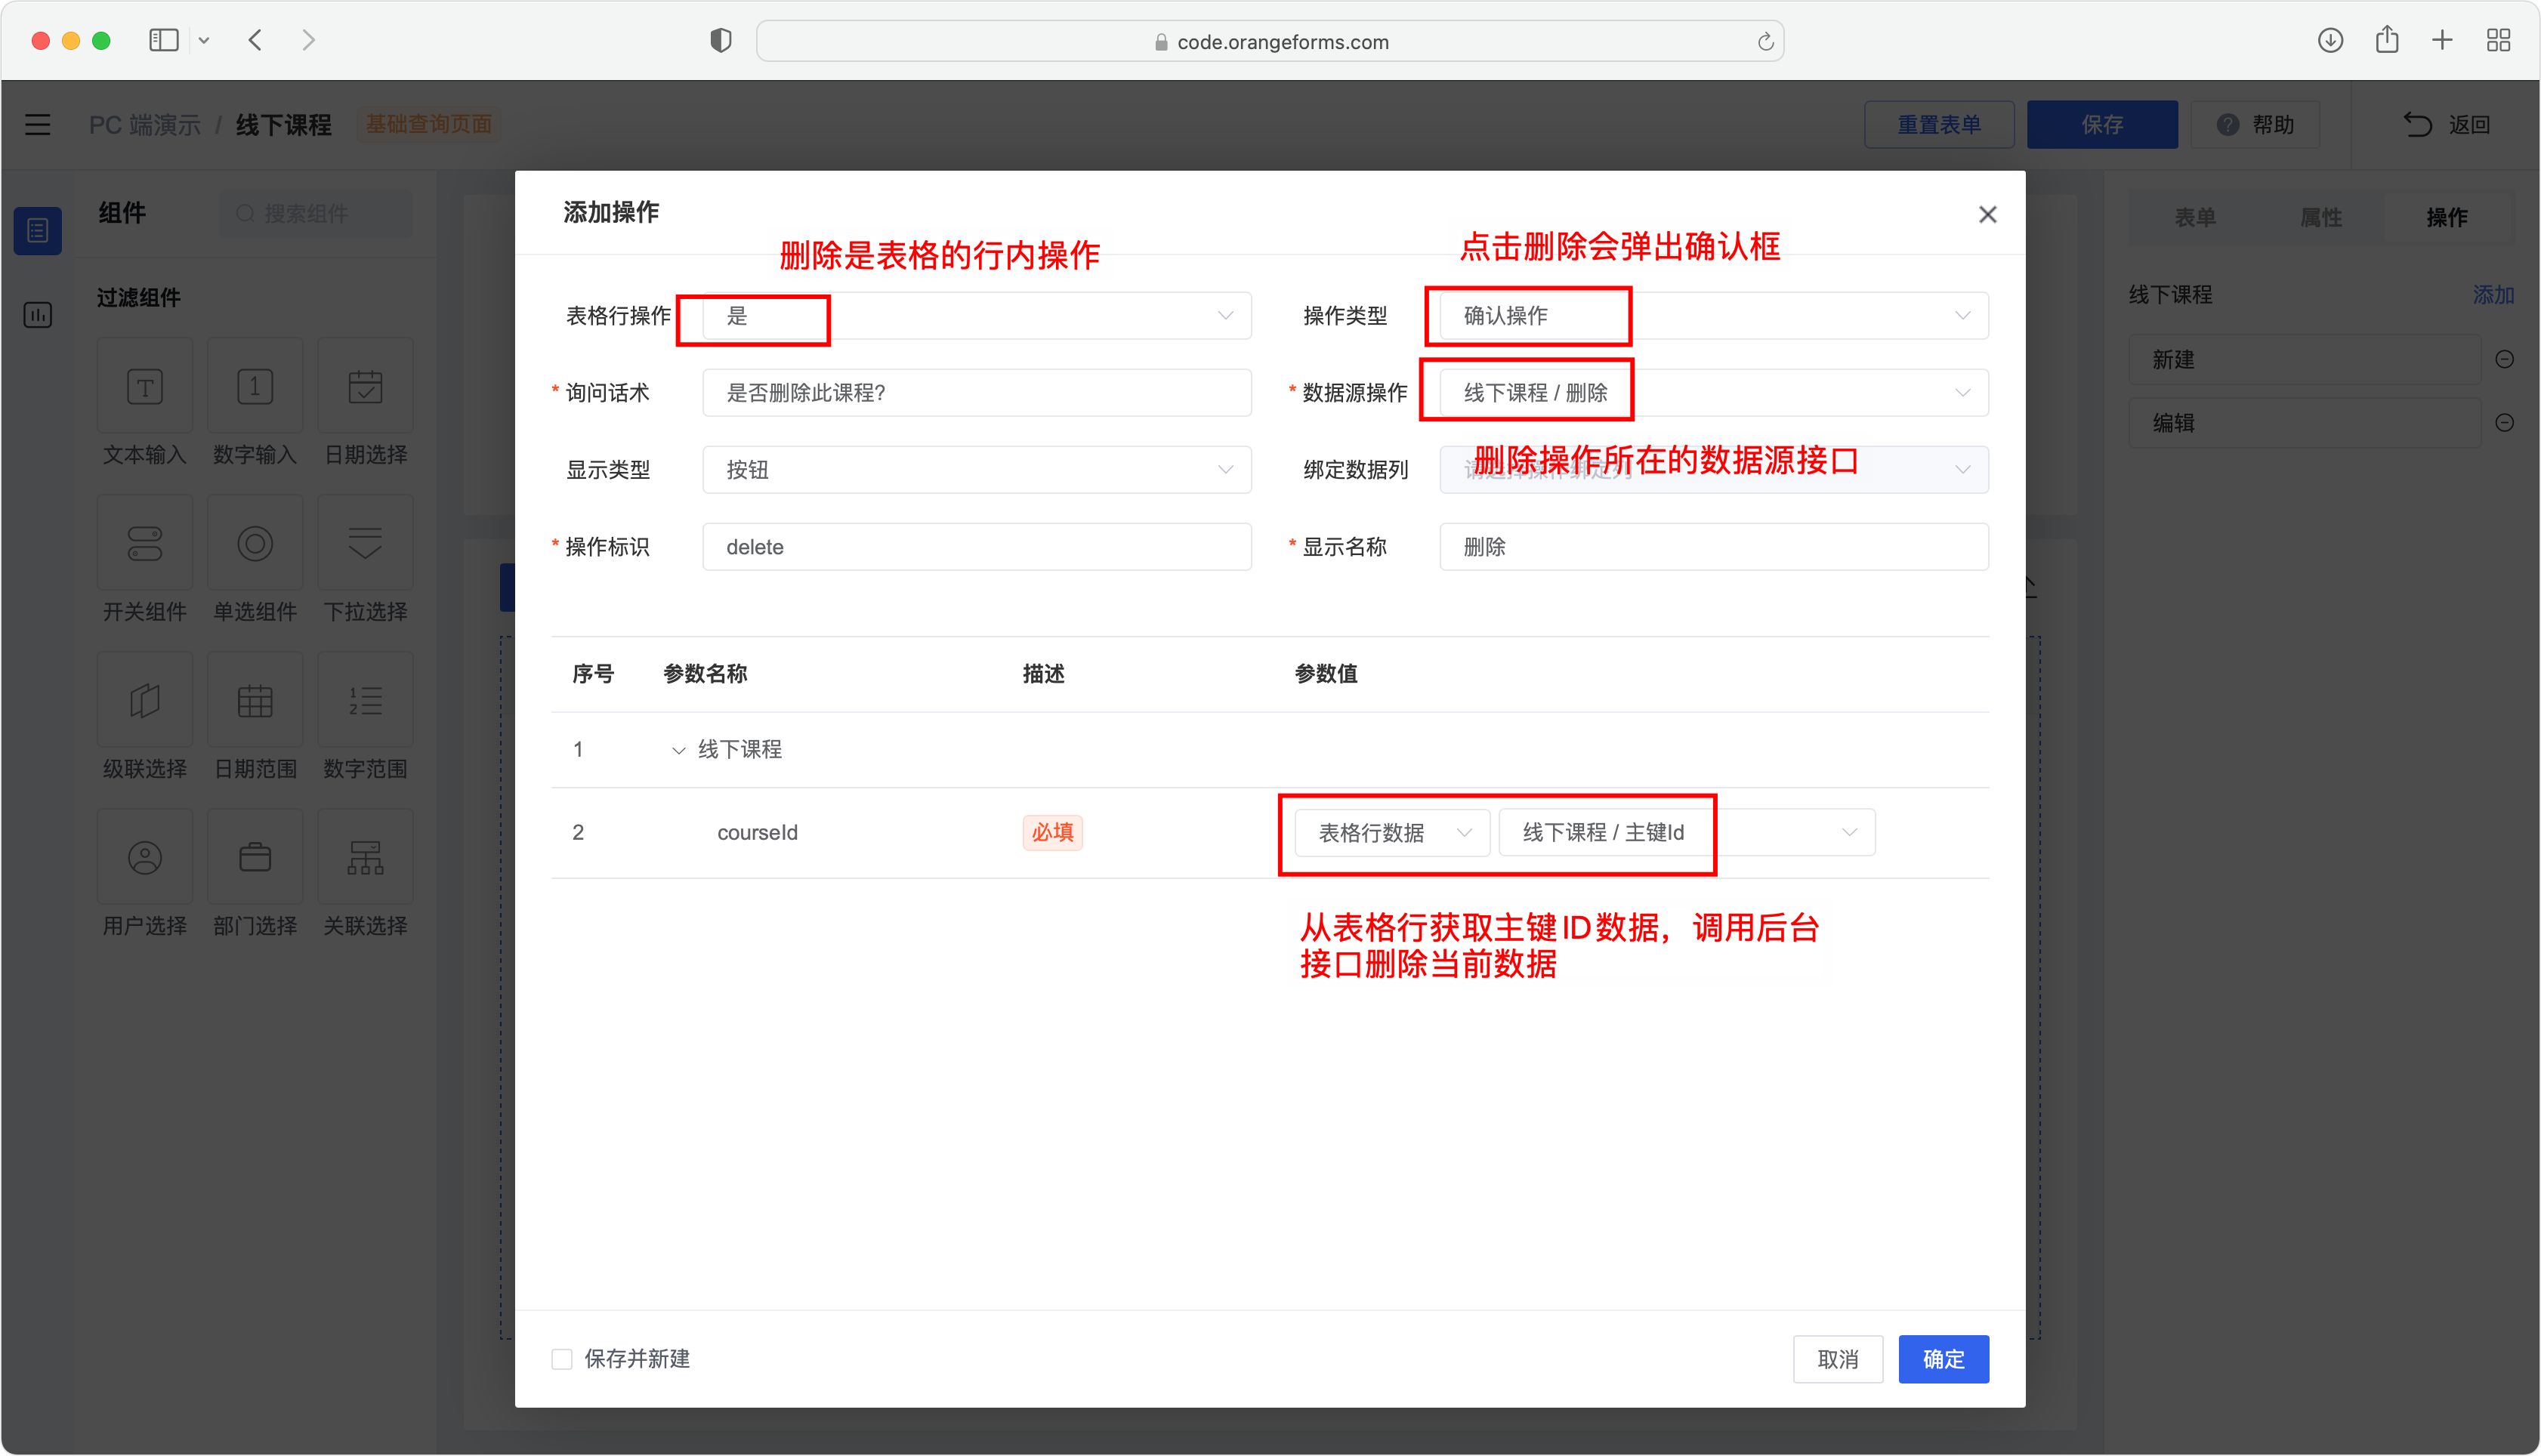Click the privacy shield icon

(x=720, y=40)
